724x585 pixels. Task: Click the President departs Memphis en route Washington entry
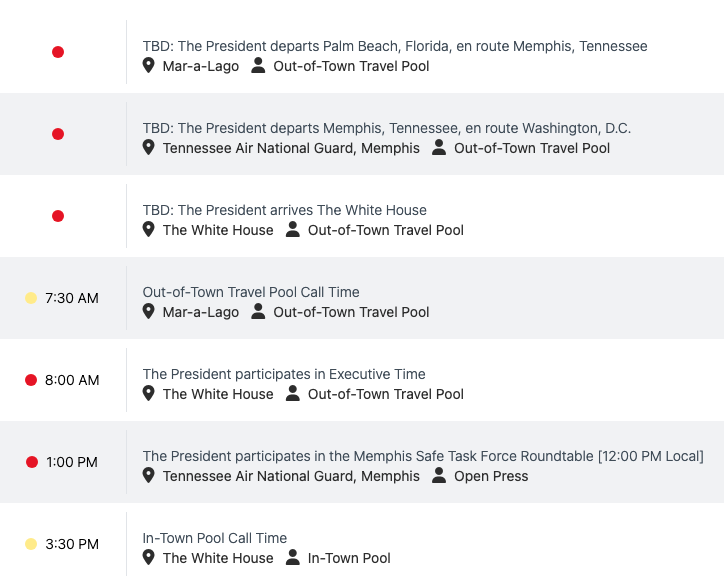click(386, 128)
